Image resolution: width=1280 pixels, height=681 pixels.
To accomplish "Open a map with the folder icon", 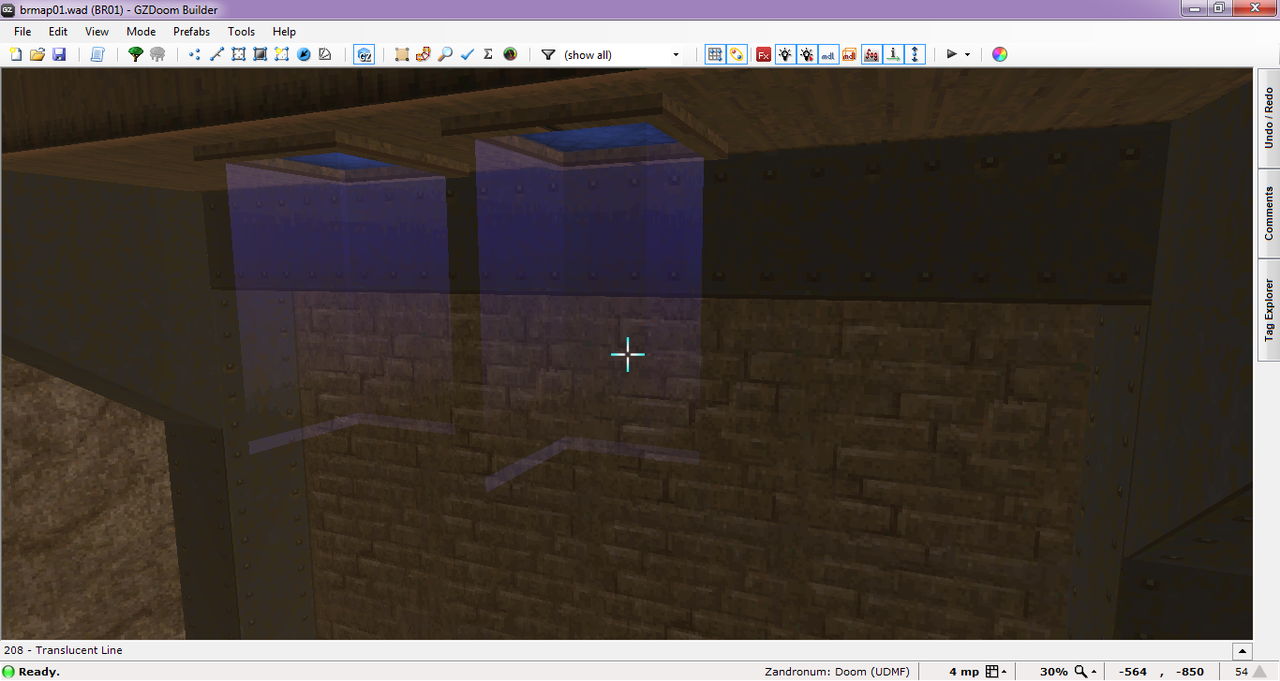I will click(37, 54).
